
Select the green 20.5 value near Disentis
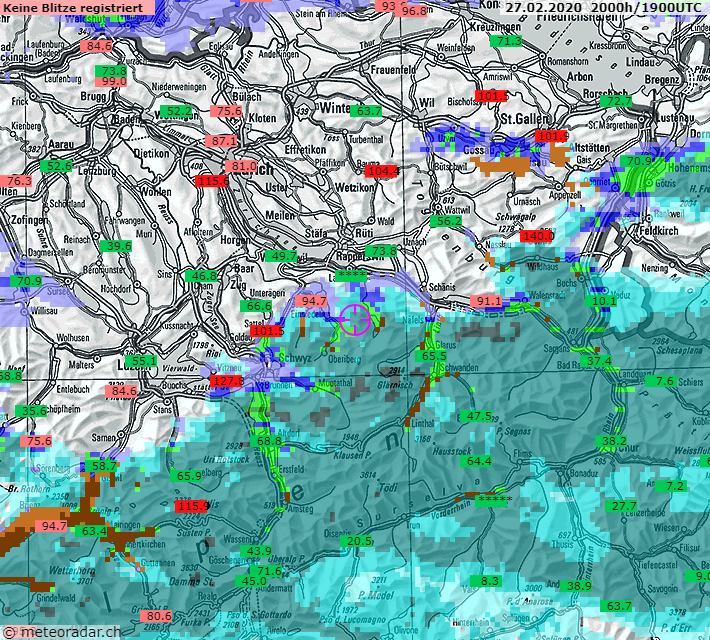pos(356,541)
